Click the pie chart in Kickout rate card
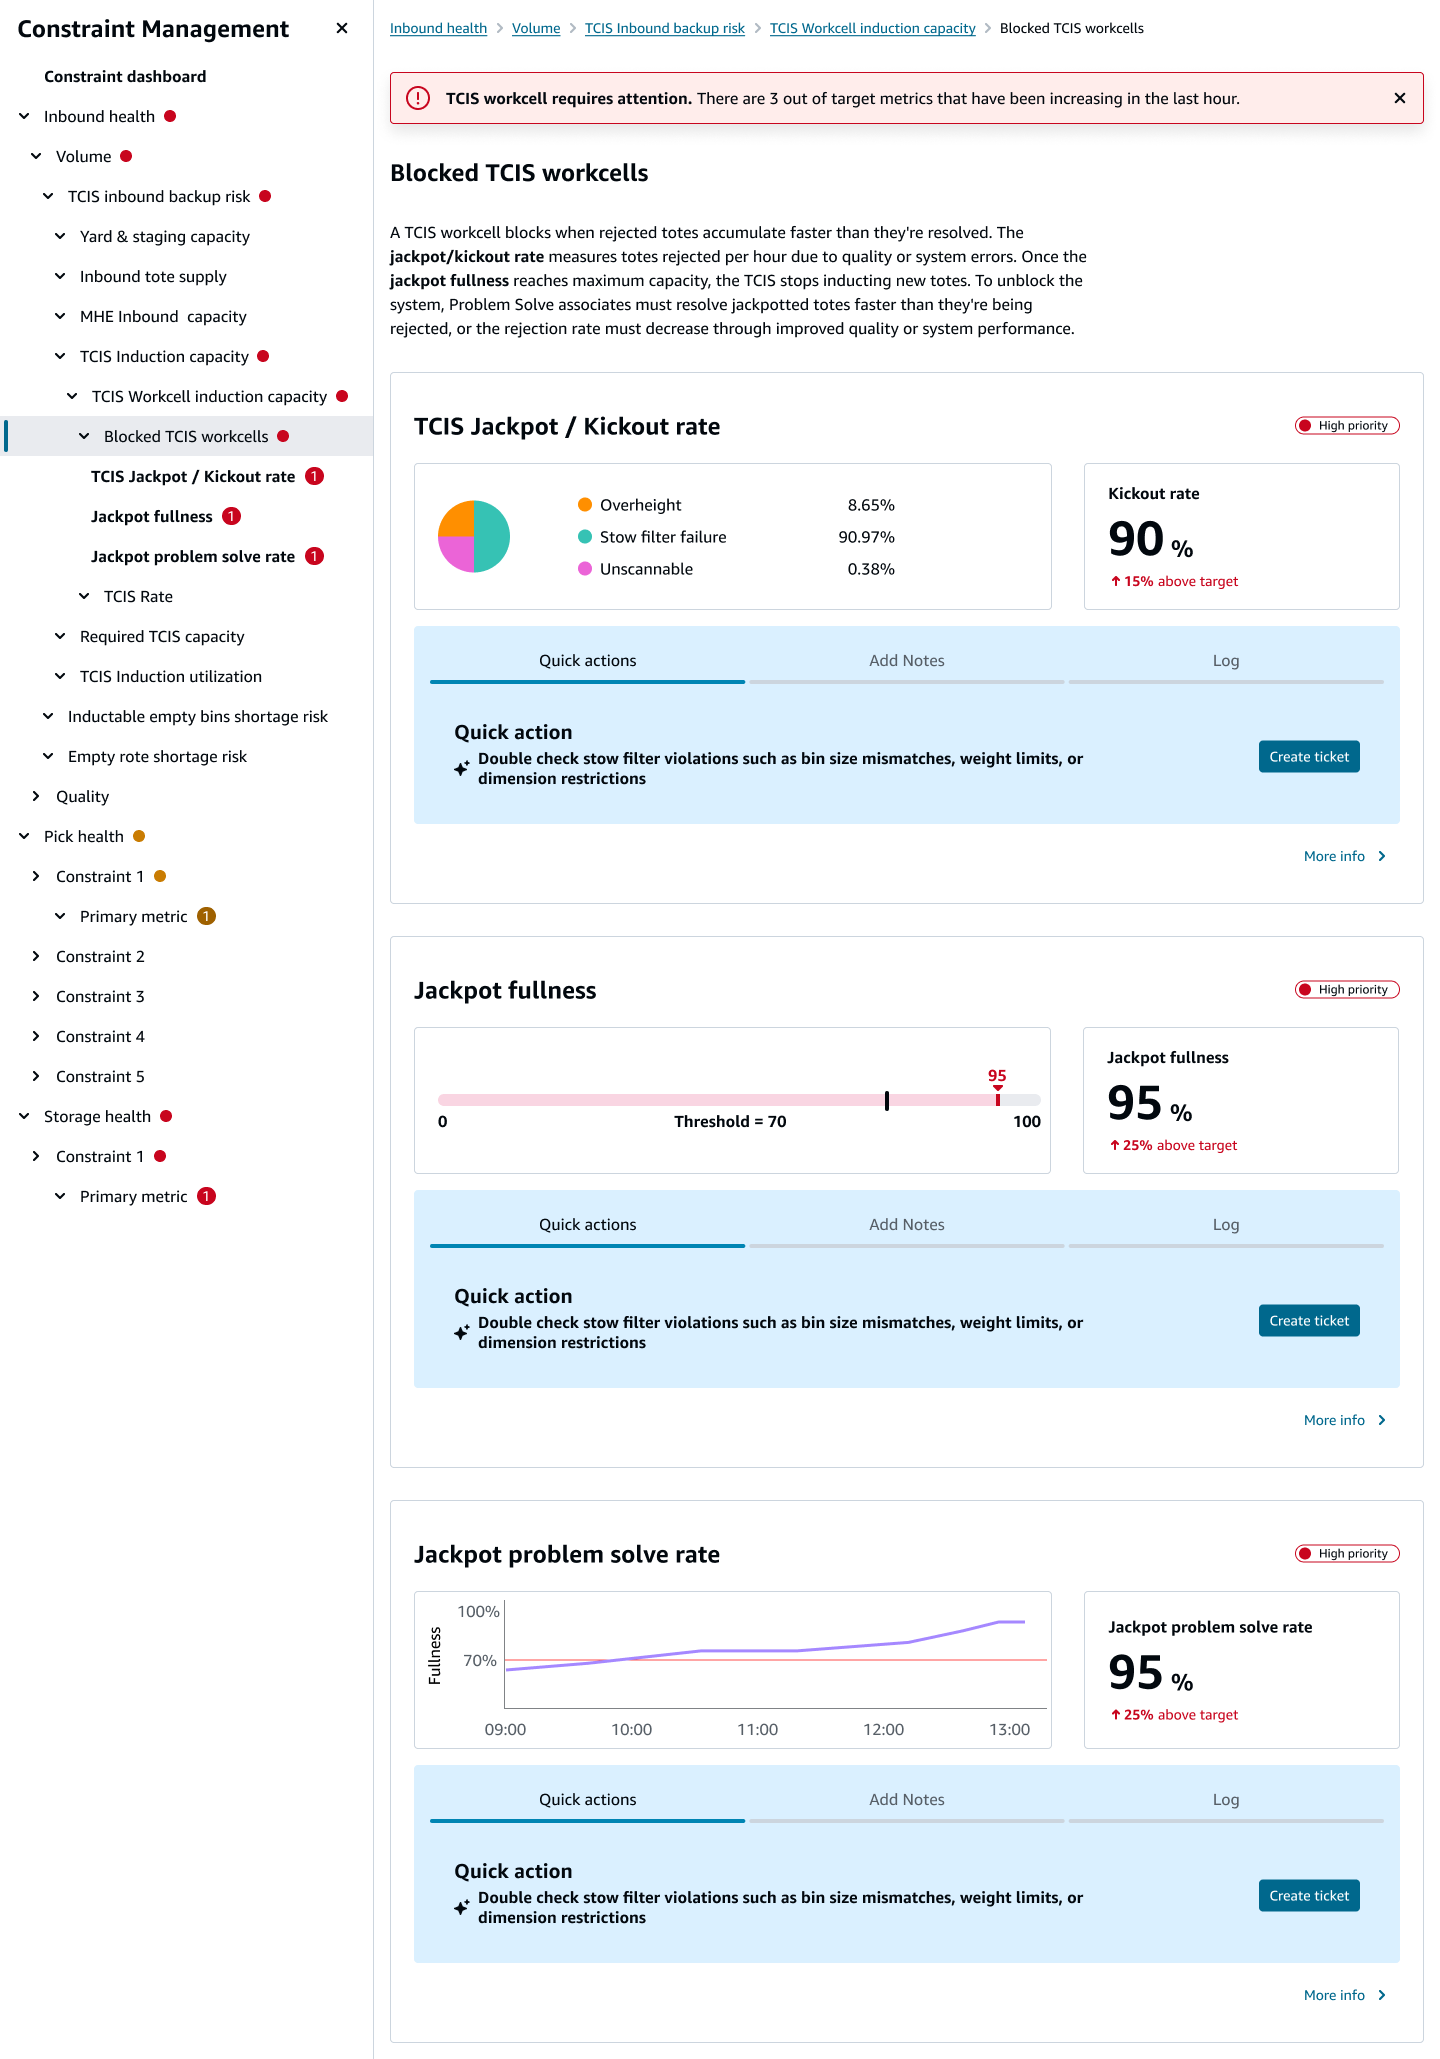 474,536
